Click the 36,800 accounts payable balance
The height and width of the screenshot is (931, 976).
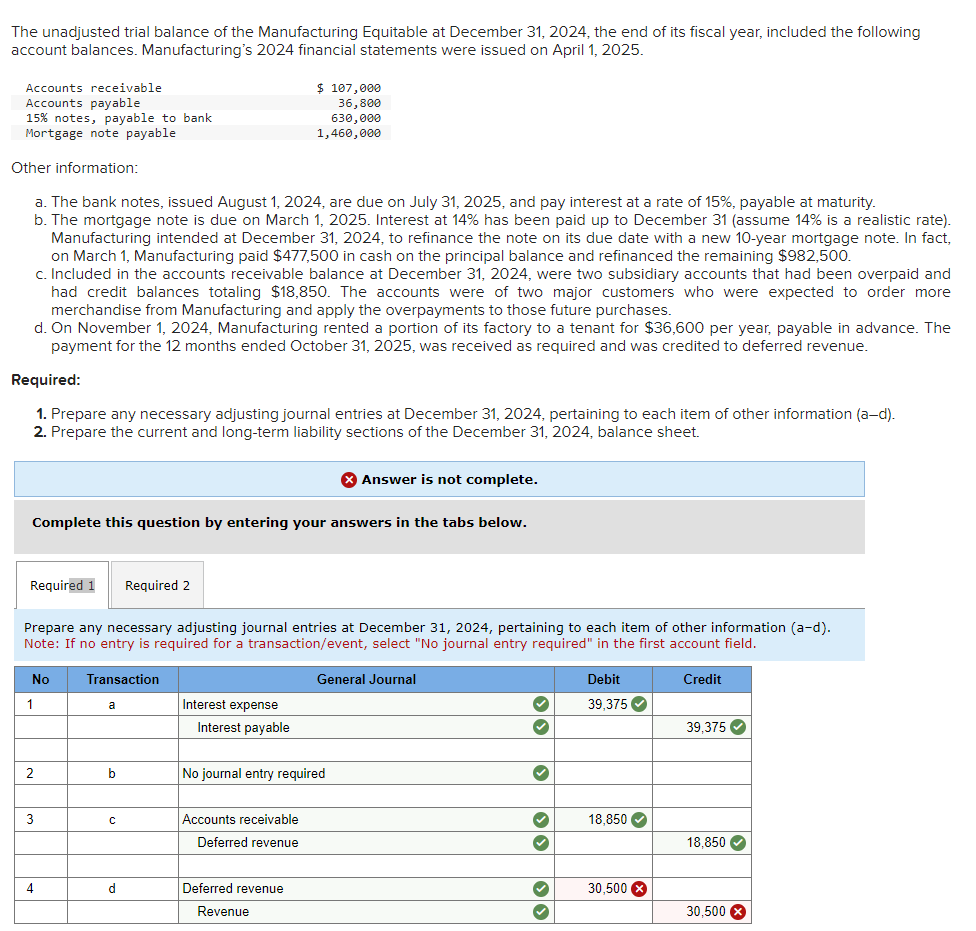(x=359, y=103)
